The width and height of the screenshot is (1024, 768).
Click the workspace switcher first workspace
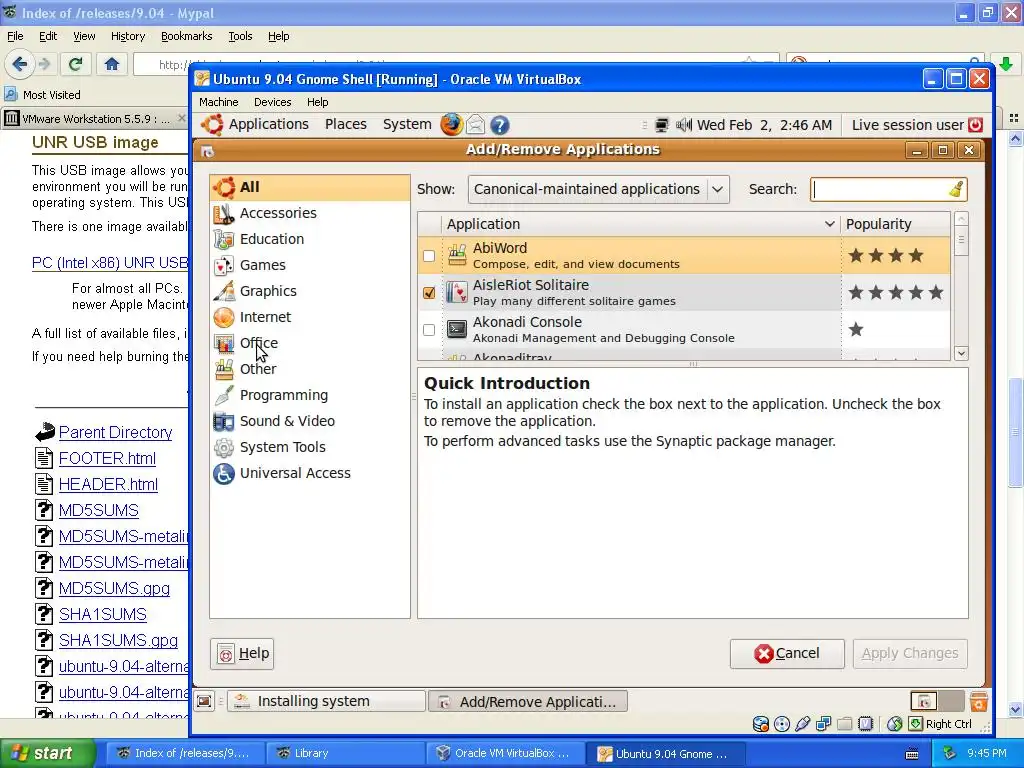[924, 702]
